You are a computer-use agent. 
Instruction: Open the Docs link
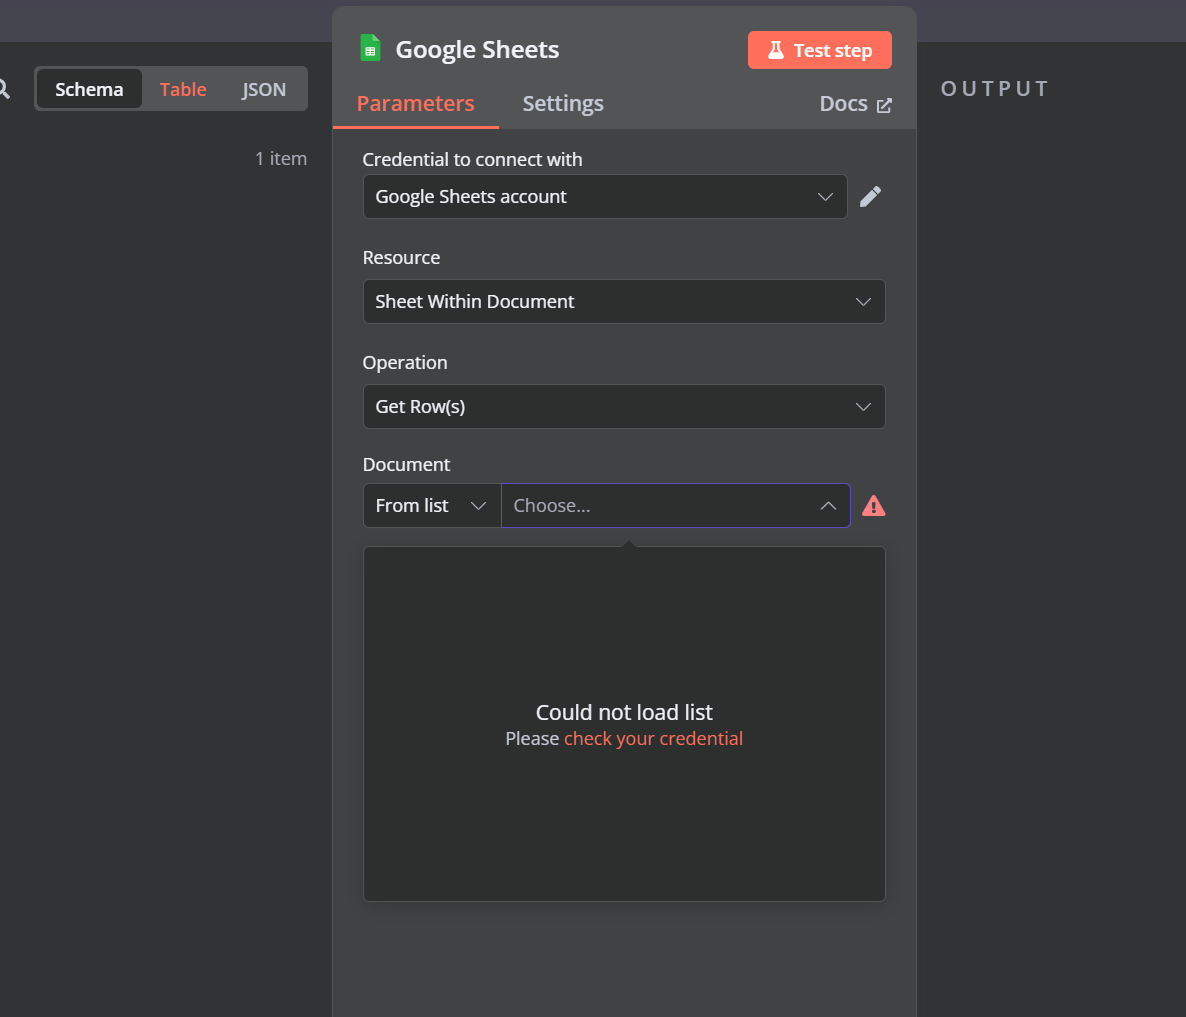tap(844, 103)
